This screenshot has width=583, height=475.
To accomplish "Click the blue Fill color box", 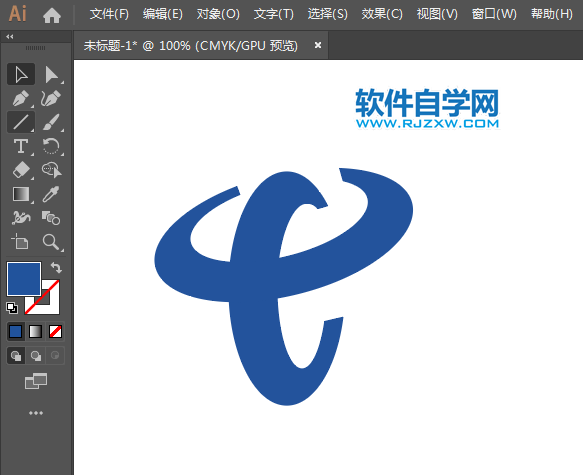I will (24, 279).
